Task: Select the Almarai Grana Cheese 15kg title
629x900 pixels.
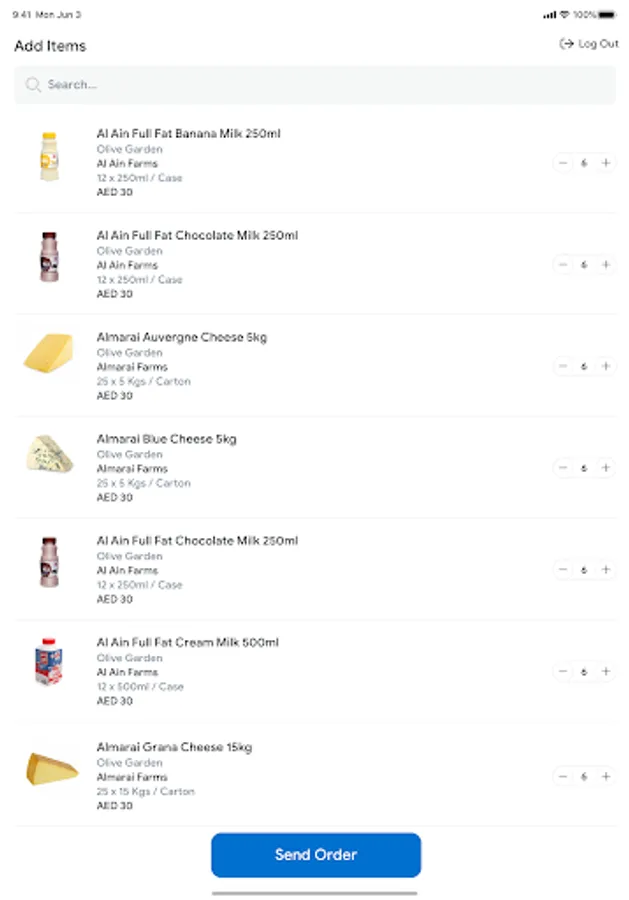Action: 174,747
